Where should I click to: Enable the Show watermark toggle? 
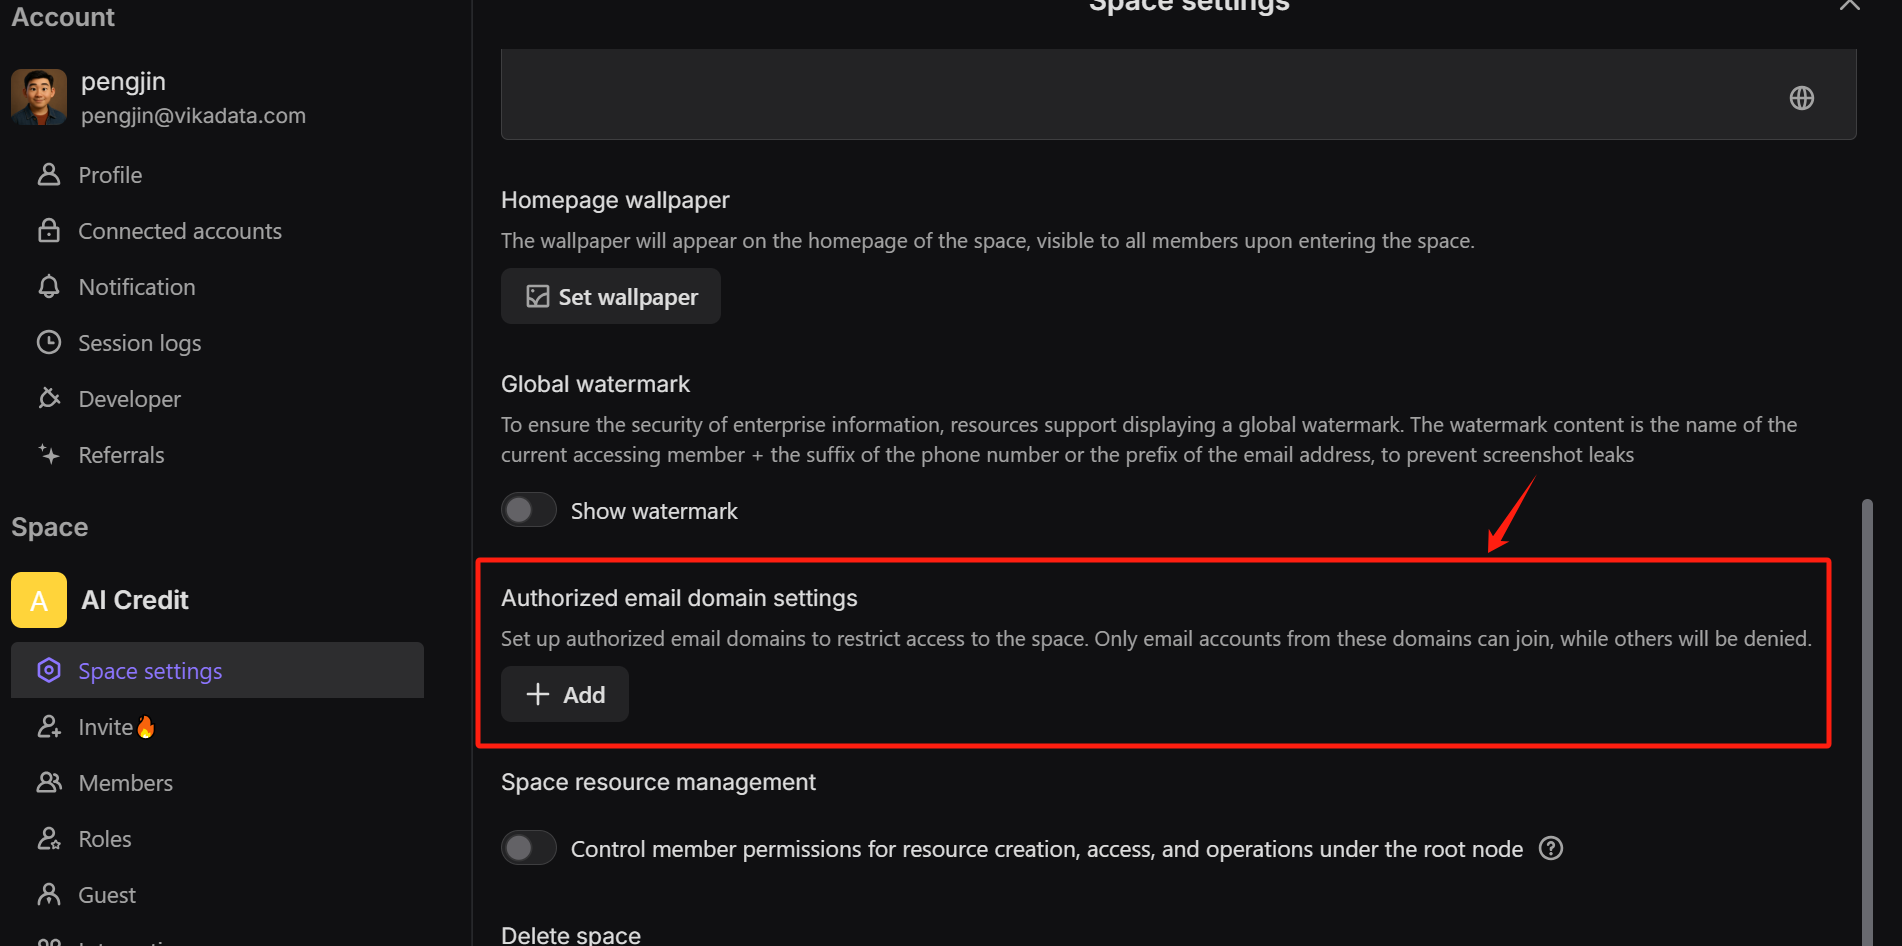529,511
